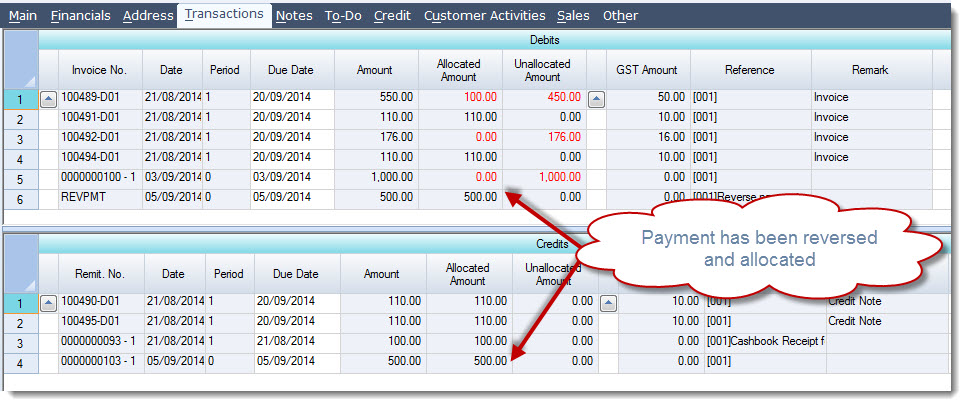Screen dimensions: 966x406
Task: Select the Transactions tab
Action: click(224, 15)
